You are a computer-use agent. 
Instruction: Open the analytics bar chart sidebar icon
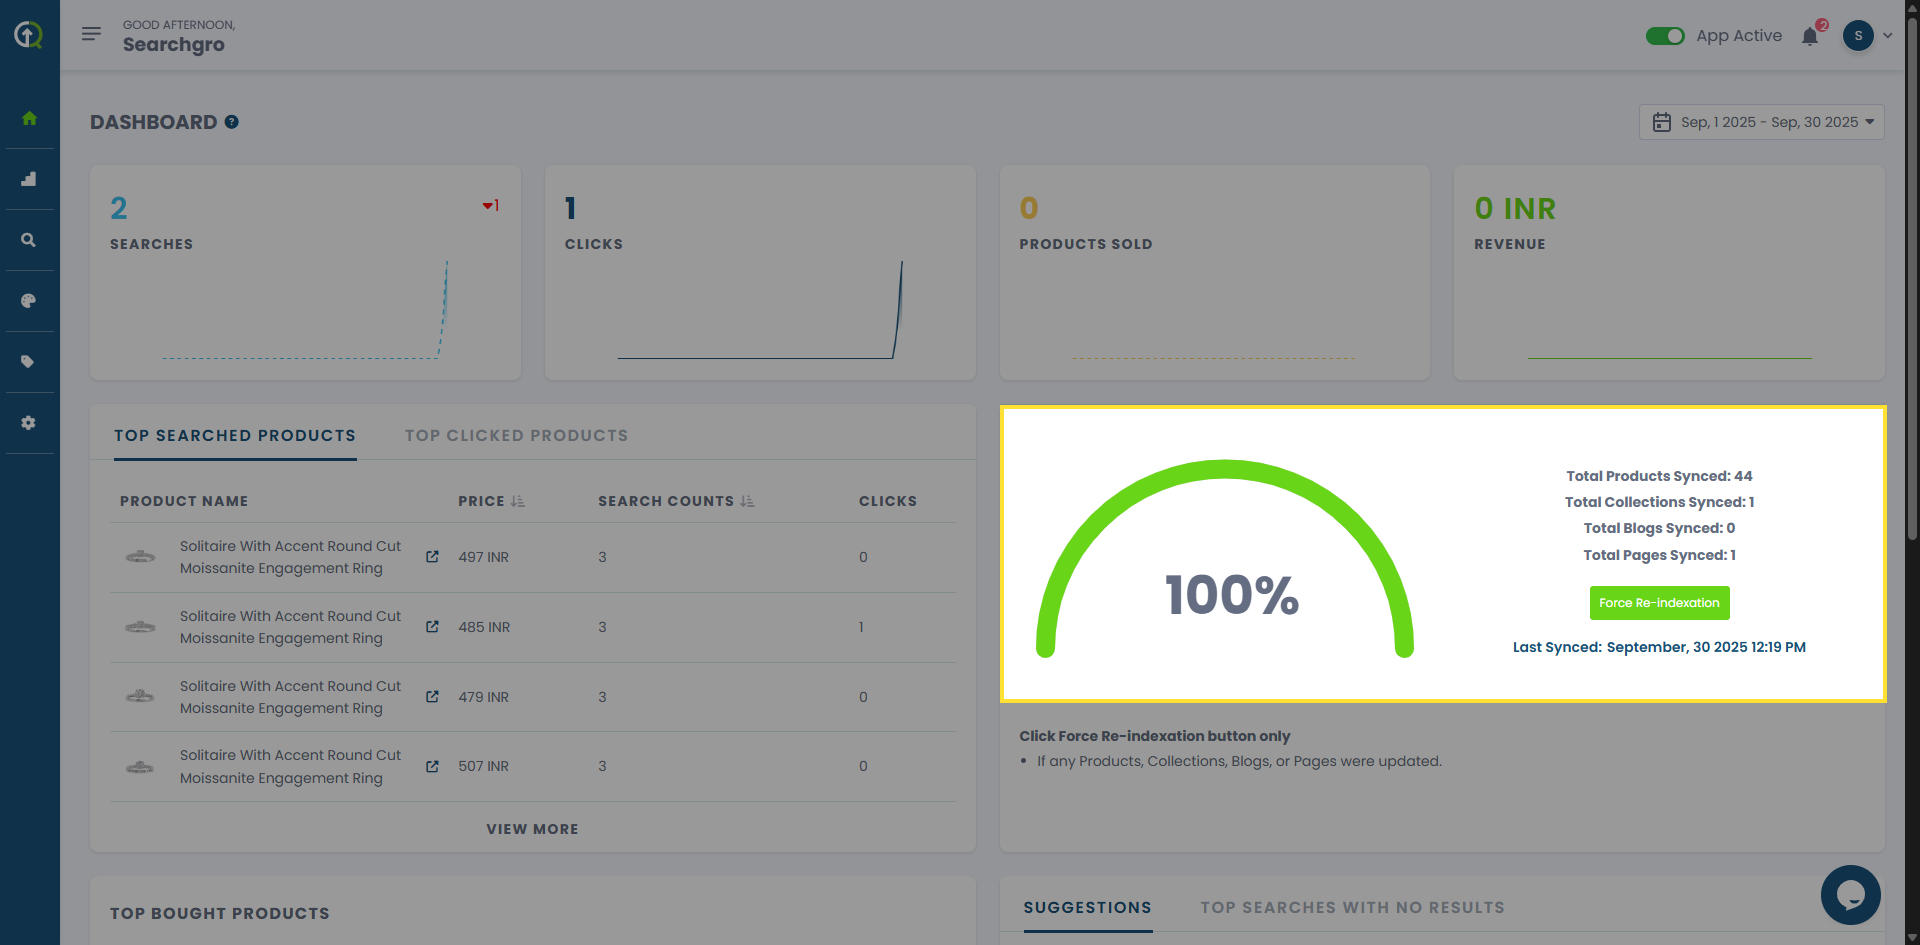pos(29,179)
